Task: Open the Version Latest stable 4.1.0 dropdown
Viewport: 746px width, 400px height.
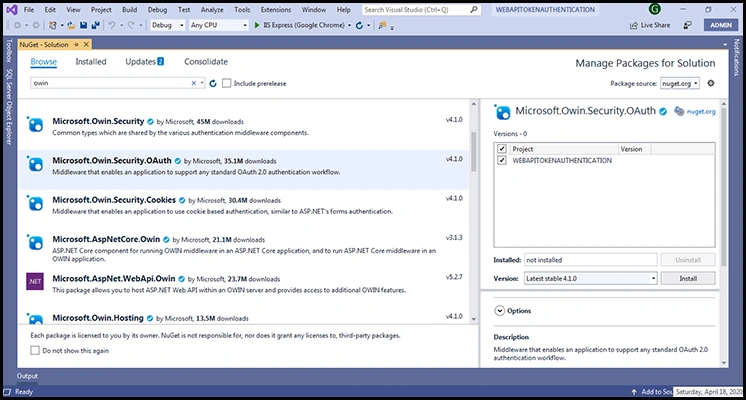Action: (590, 278)
